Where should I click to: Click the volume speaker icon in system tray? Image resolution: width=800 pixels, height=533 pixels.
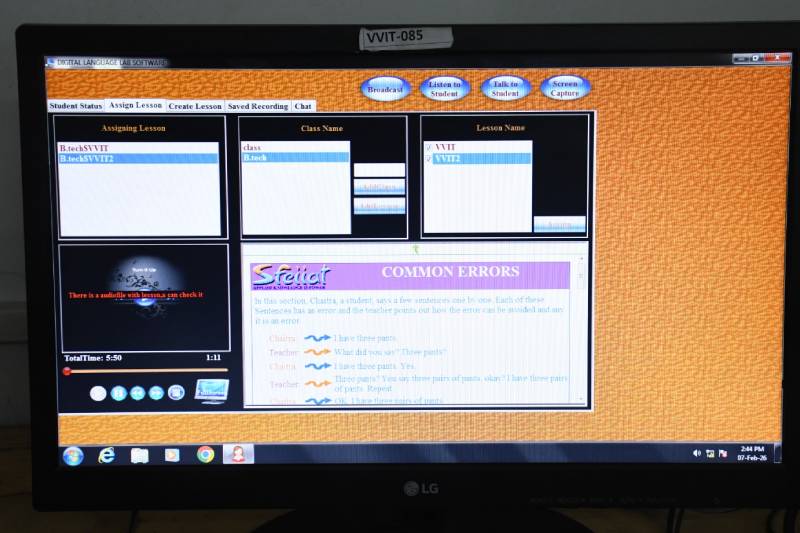[x=697, y=453]
